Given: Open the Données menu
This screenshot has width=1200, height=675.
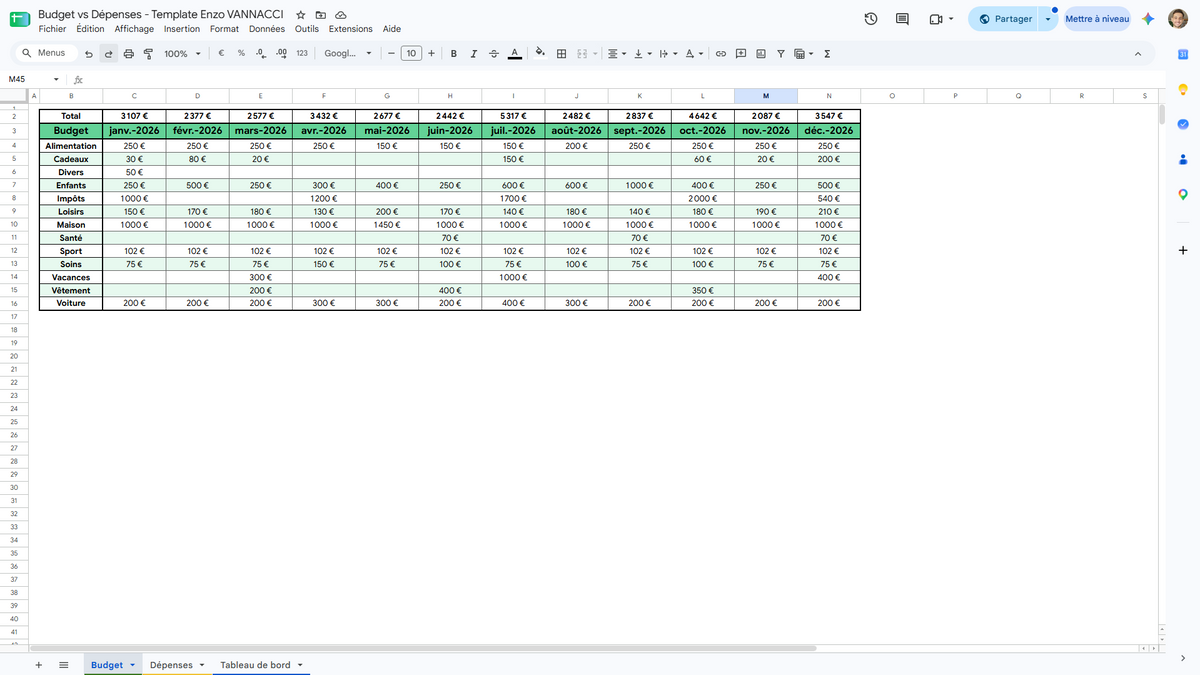Looking at the screenshot, I should click(x=267, y=29).
